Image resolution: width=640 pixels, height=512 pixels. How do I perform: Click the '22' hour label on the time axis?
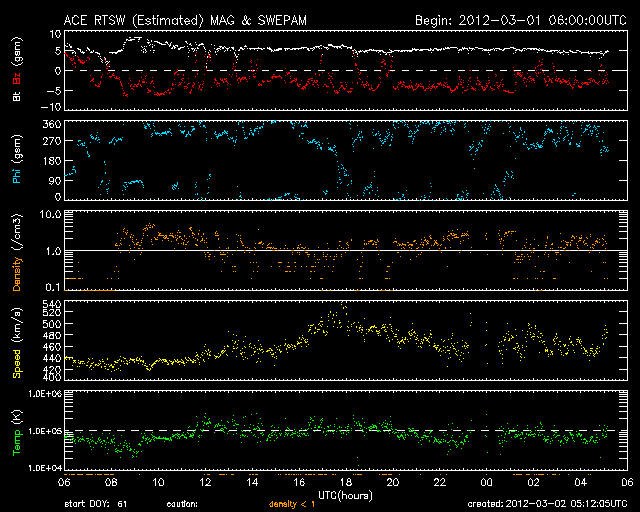[440, 482]
